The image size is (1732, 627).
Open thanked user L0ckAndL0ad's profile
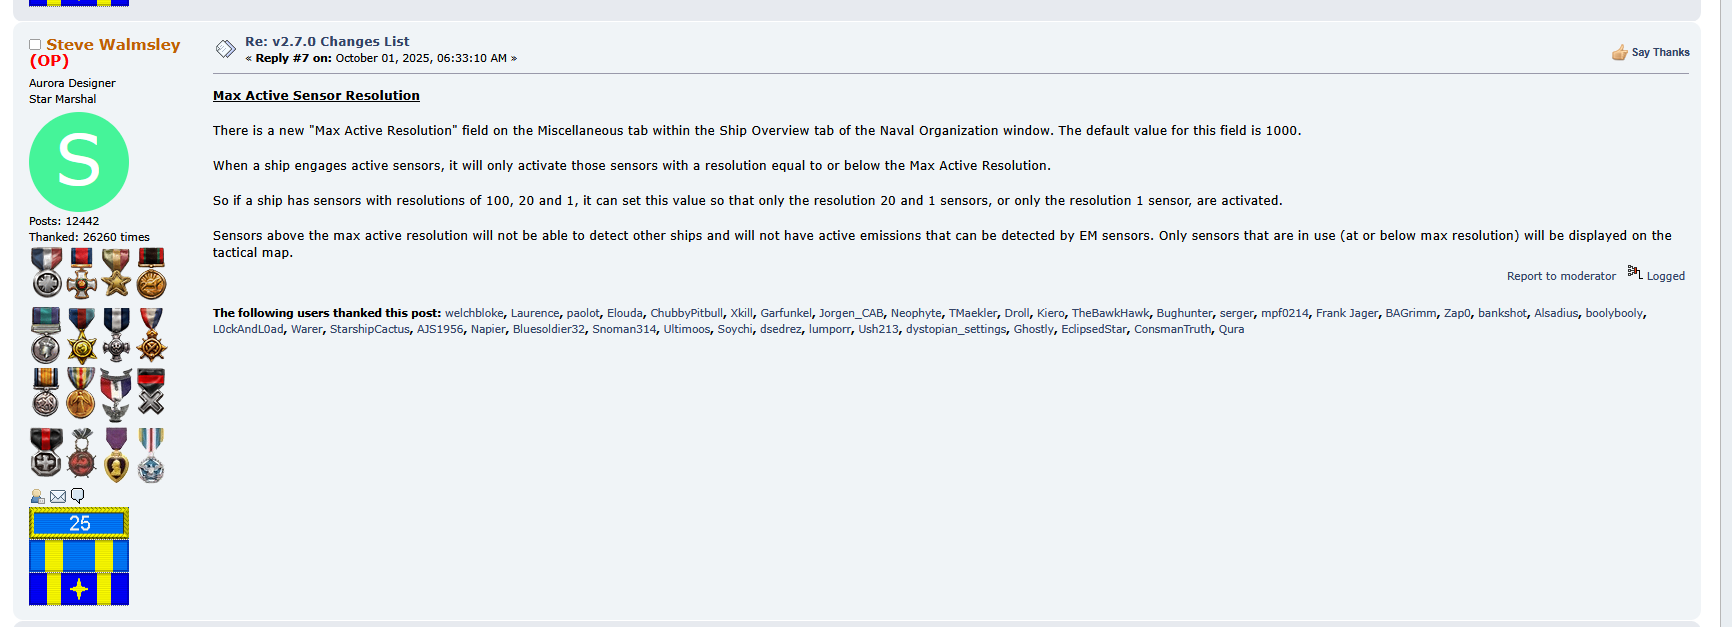(248, 329)
